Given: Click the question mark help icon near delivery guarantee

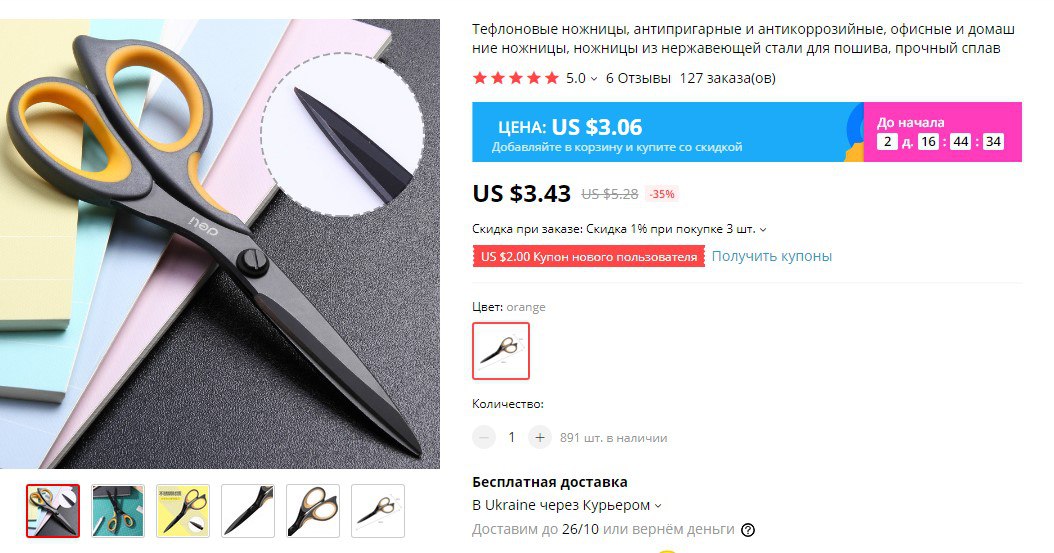Looking at the screenshot, I should (x=747, y=530).
